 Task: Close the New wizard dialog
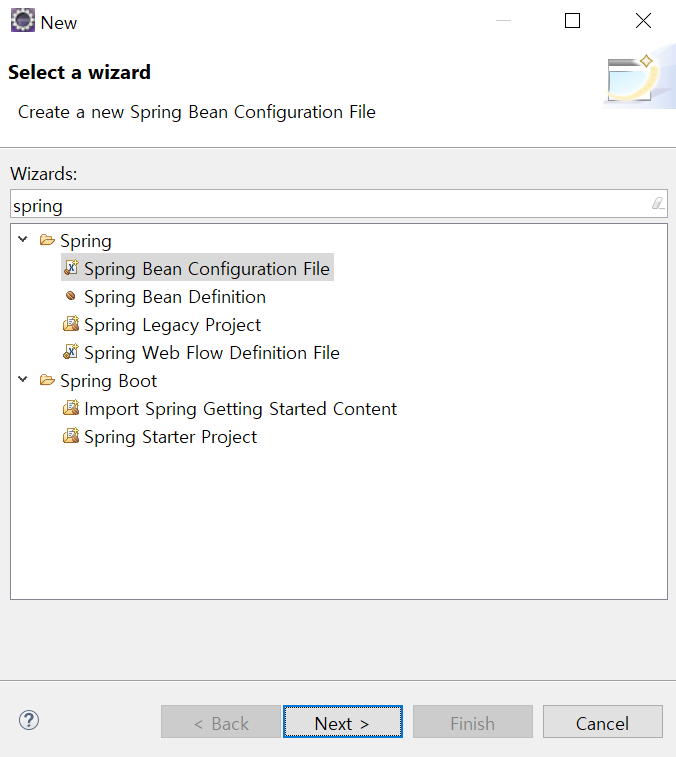click(643, 21)
